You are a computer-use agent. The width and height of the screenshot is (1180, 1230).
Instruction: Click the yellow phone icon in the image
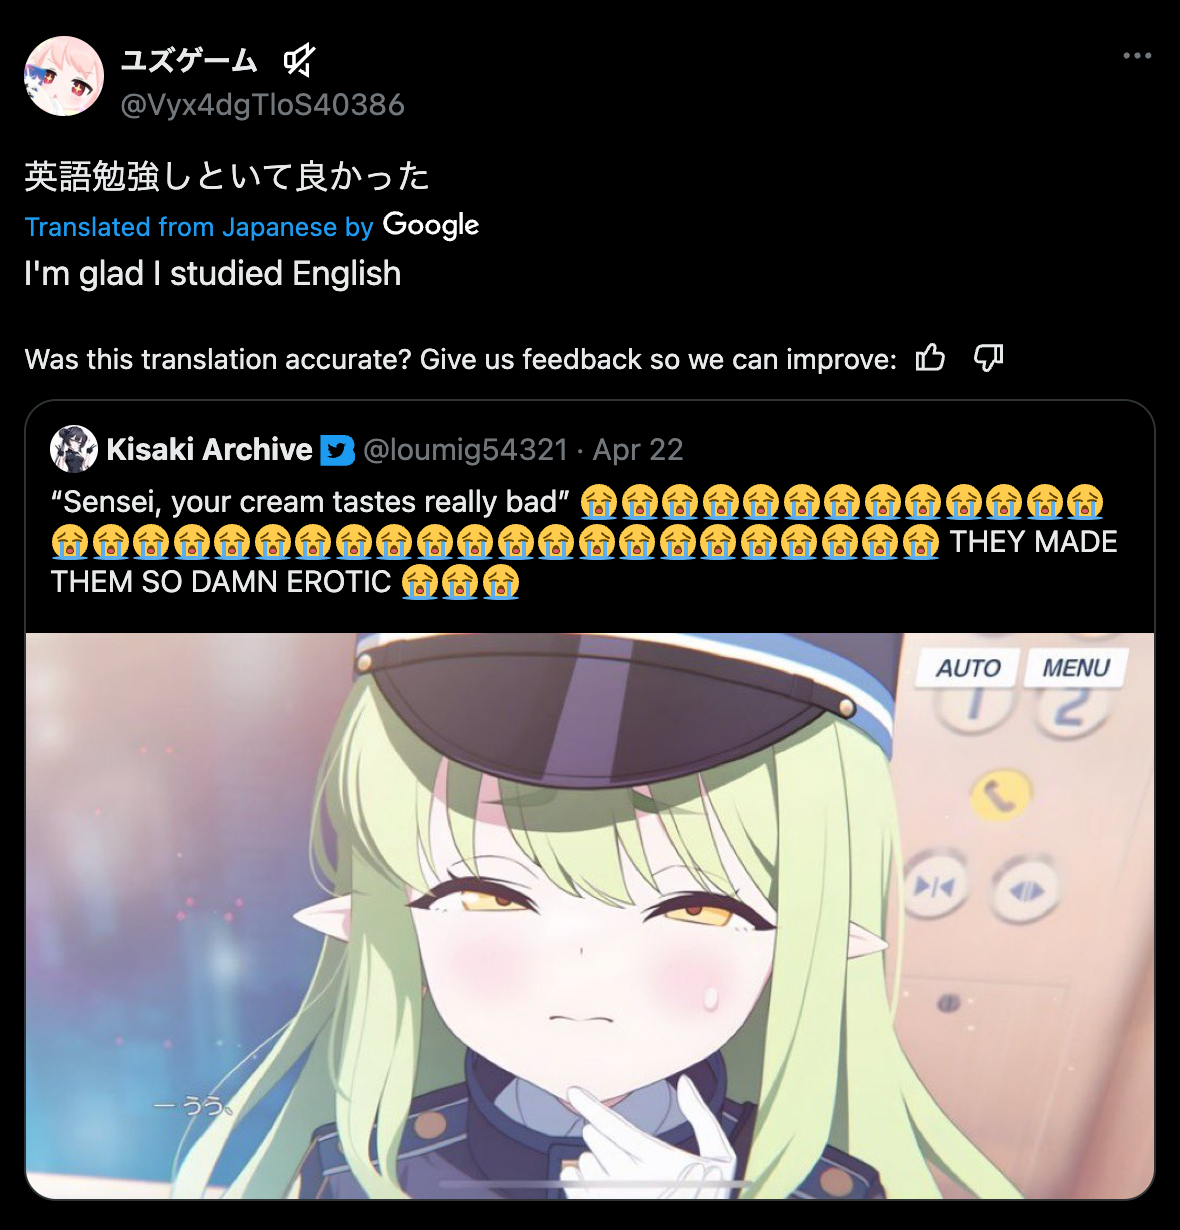(x=1000, y=795)
